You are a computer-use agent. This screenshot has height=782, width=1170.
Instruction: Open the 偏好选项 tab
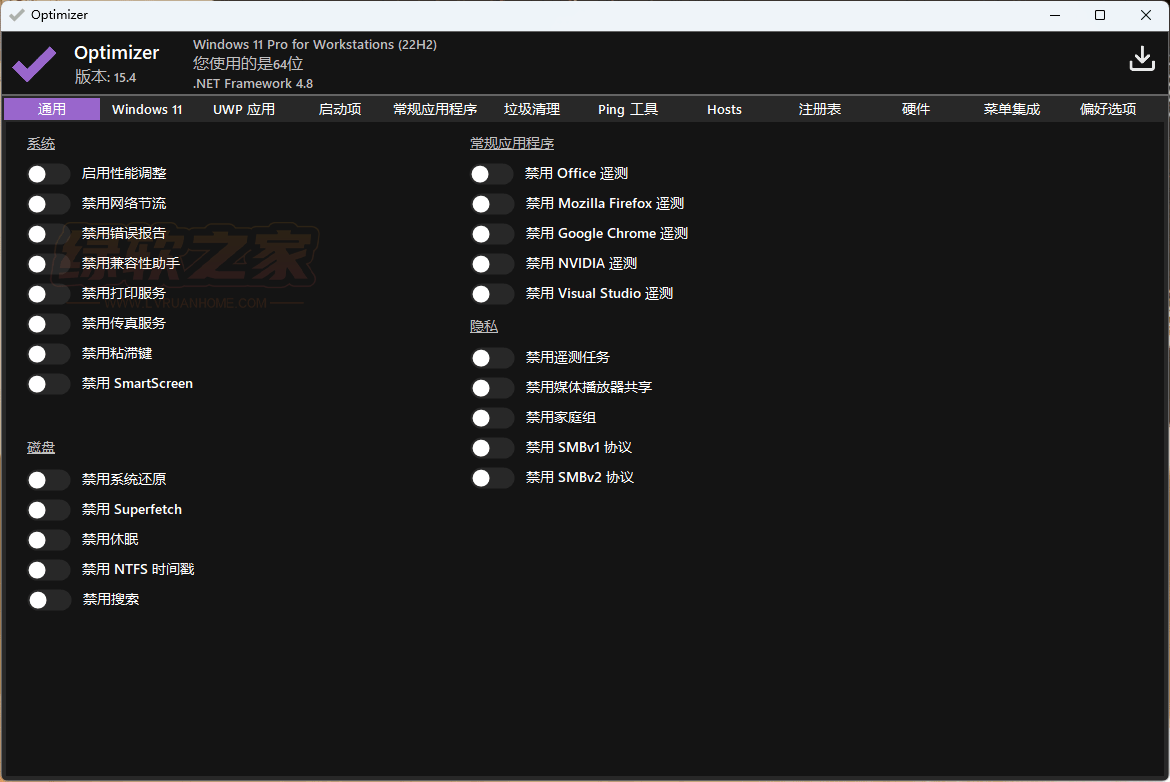1107,109
